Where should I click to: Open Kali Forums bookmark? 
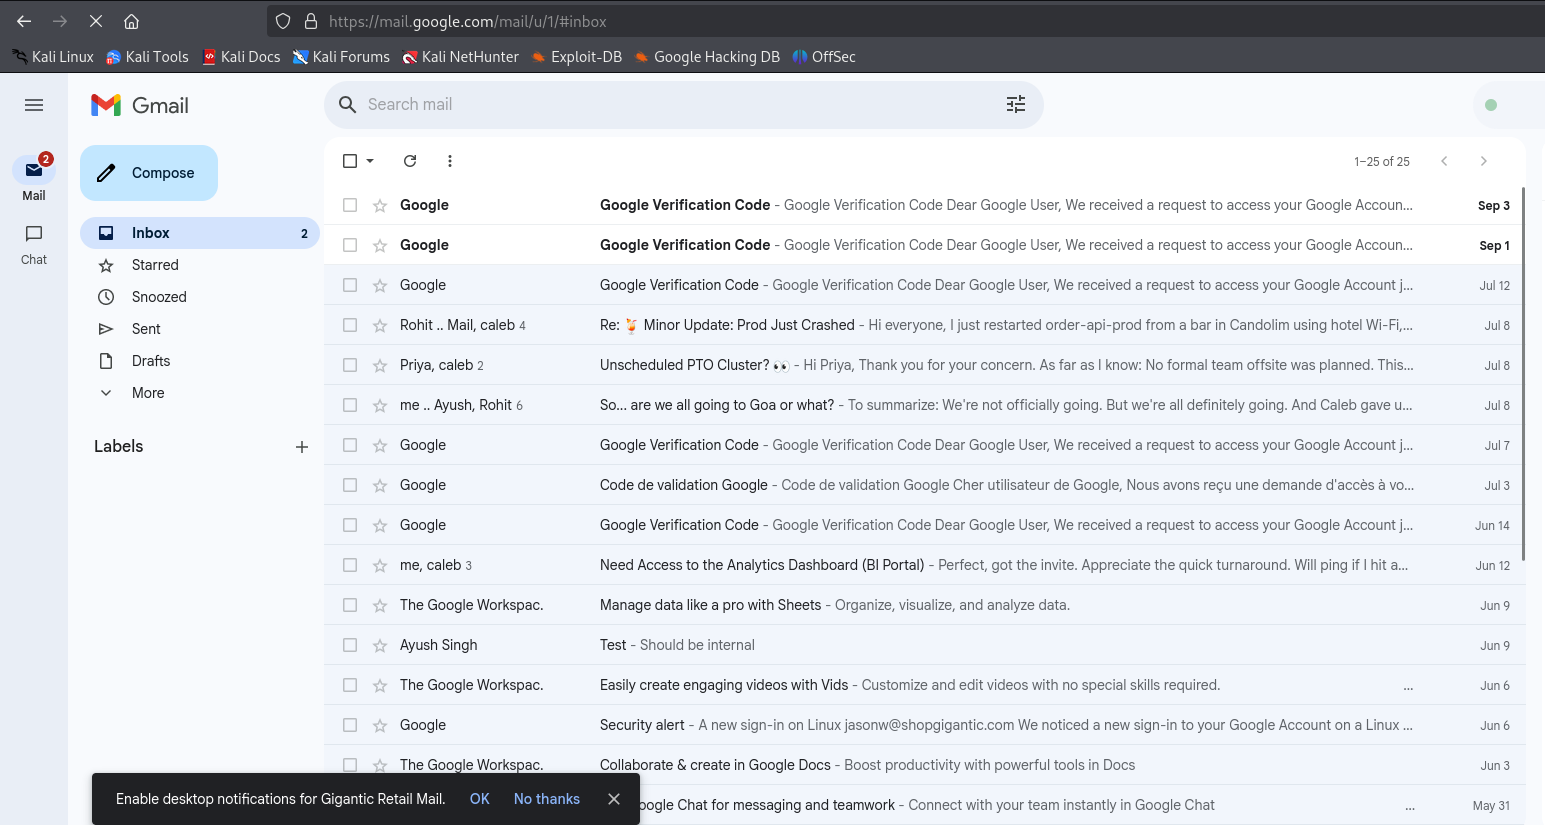[341, 57]
